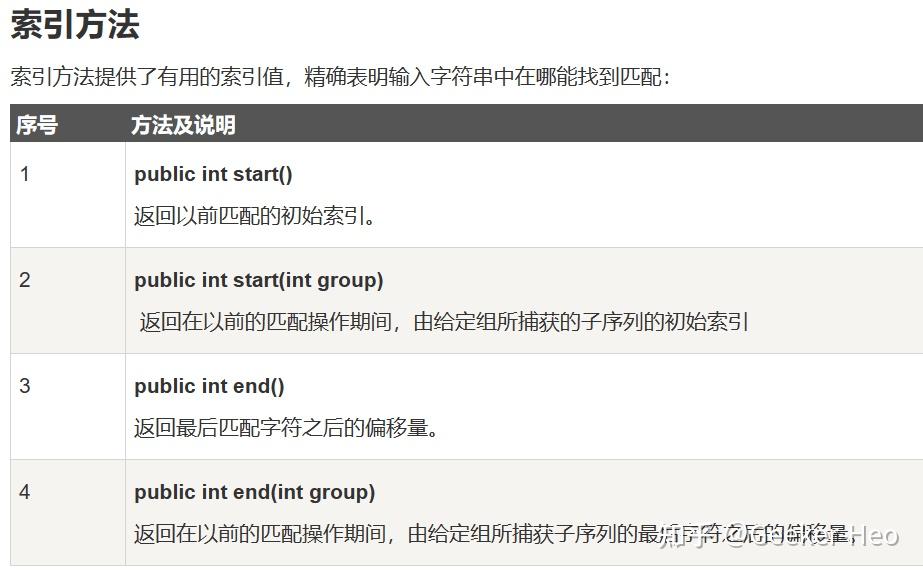Image resolution: width=923 pixels, height=574 pixels.
Task: Click the public int end() method name
Action: click(x=209, y=386)
